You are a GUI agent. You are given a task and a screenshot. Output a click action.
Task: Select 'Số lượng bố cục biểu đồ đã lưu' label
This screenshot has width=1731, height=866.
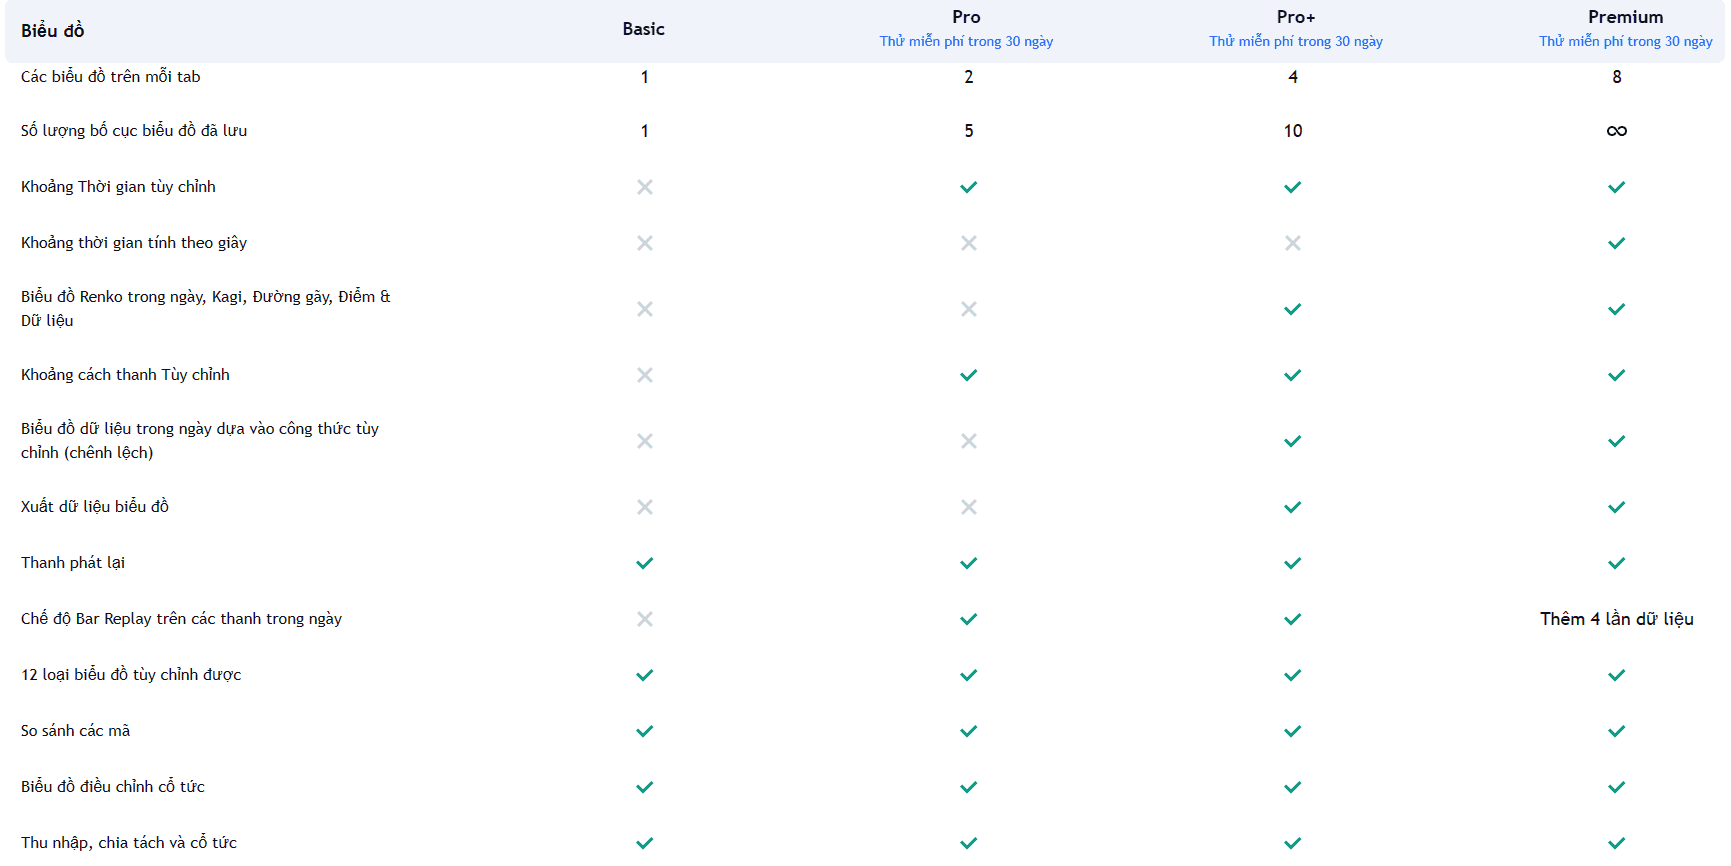pos(134,131)
